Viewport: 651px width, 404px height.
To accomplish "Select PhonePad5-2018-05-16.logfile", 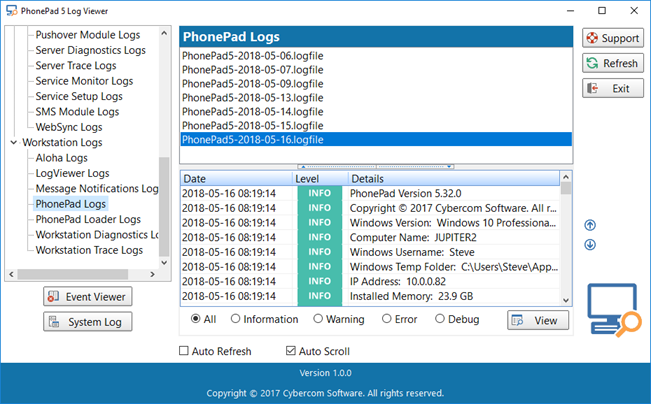I will click(x=376, y=140).
